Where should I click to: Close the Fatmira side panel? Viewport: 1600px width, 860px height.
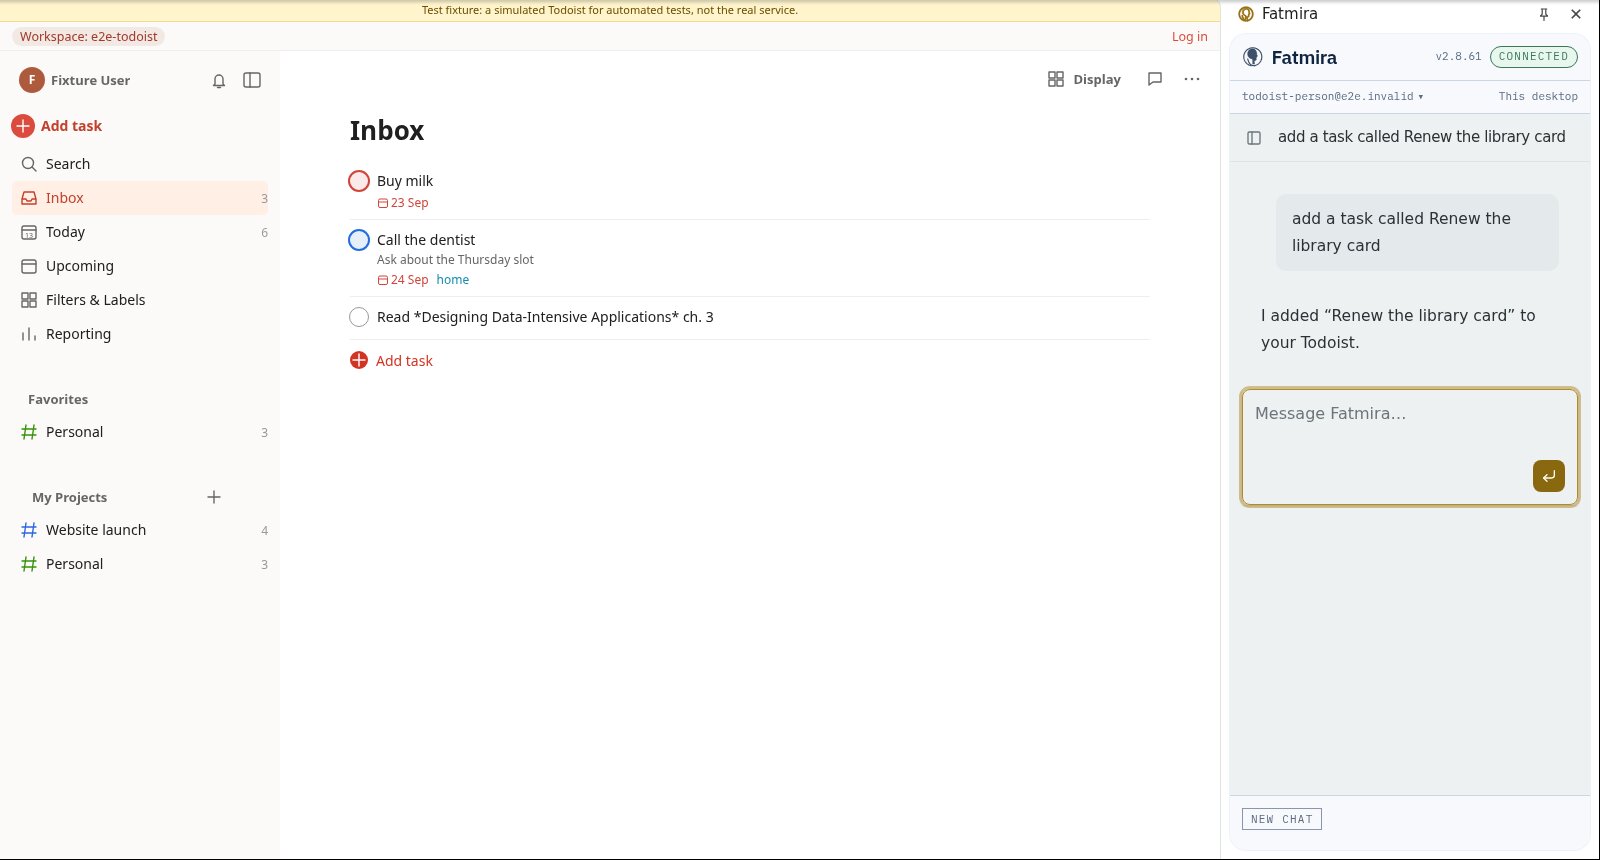tap(1576, 14)
